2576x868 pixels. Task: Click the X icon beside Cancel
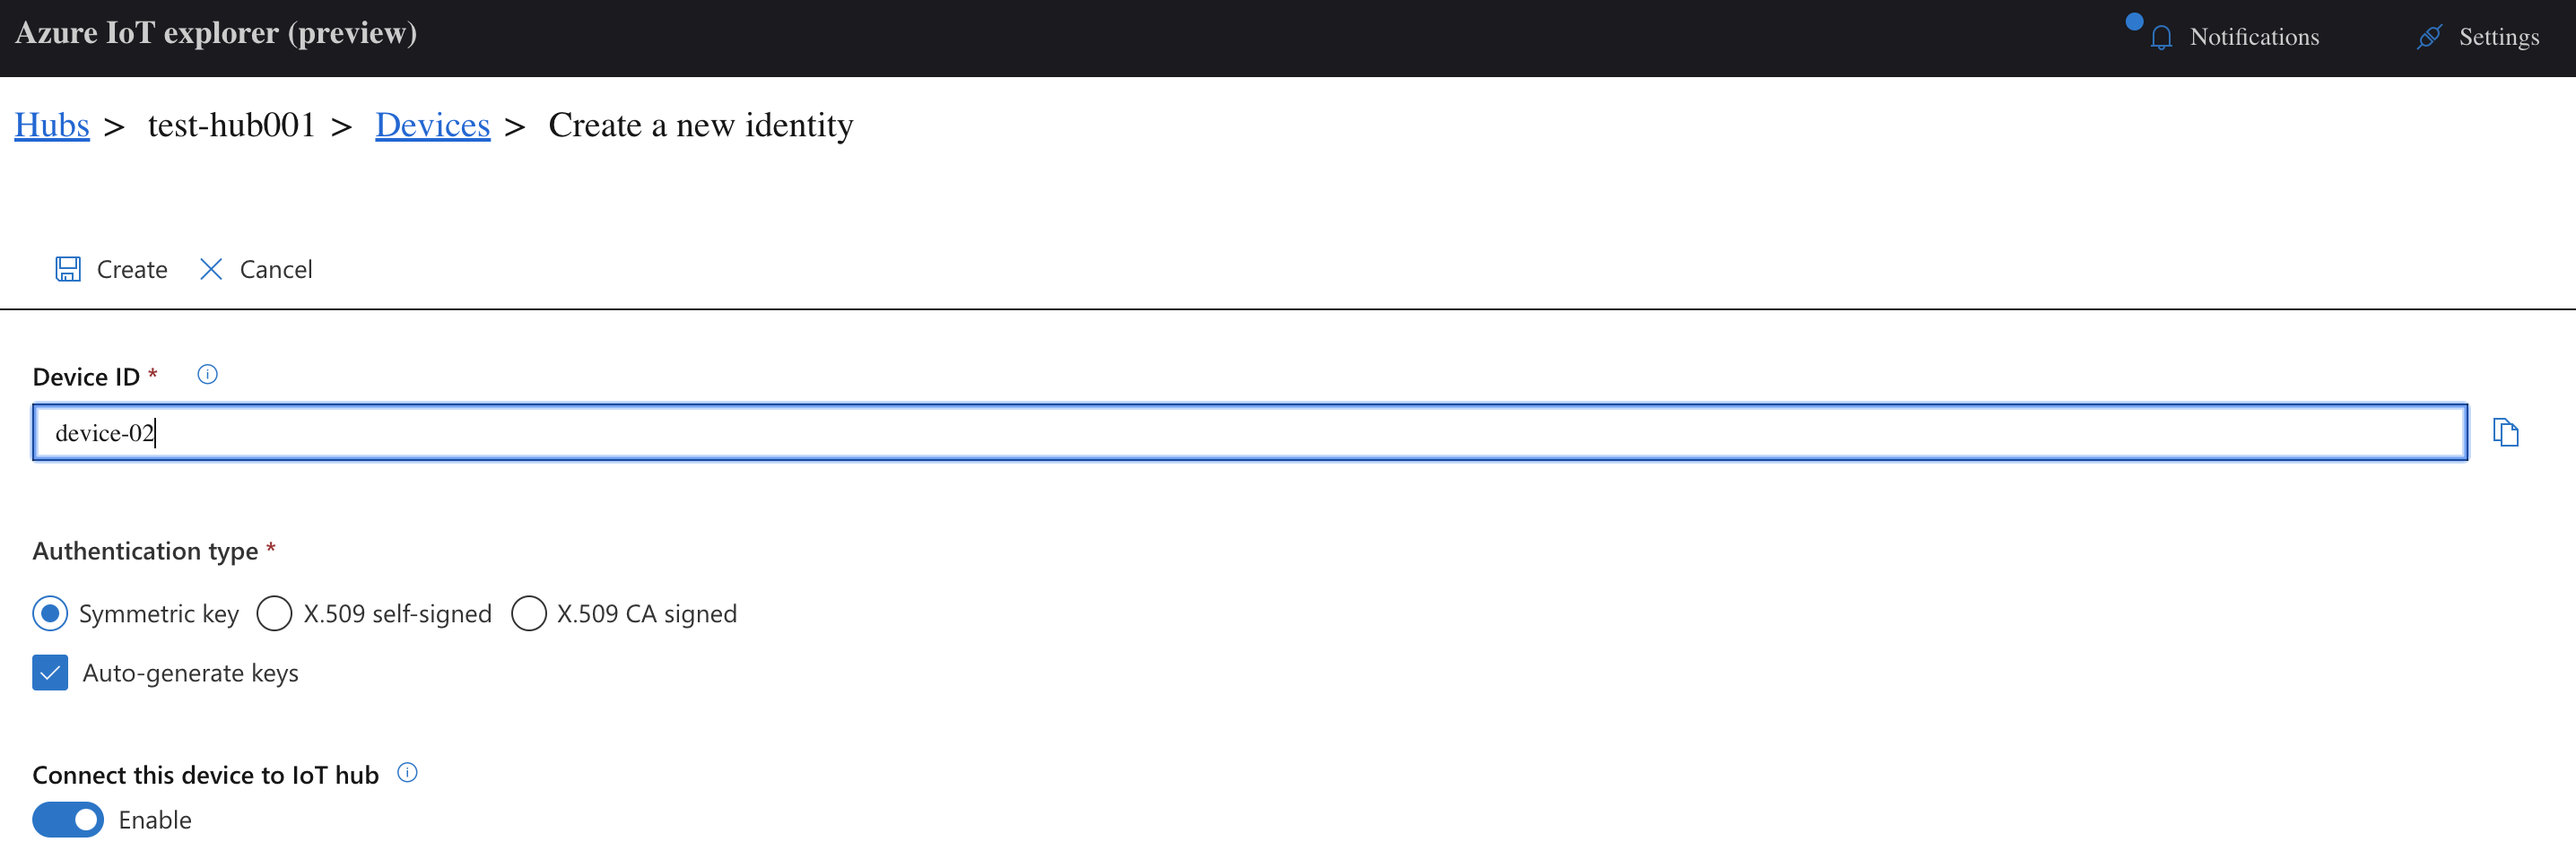click(211, 268)
